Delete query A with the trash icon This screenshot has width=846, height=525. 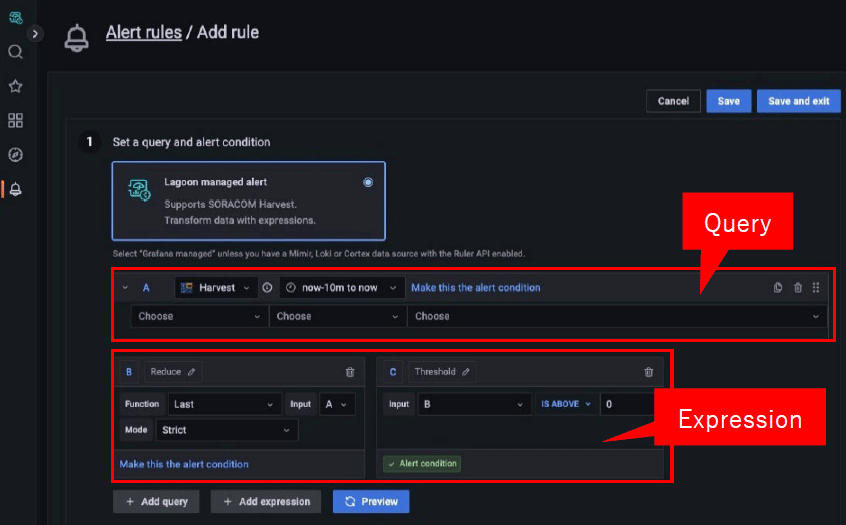797,288
